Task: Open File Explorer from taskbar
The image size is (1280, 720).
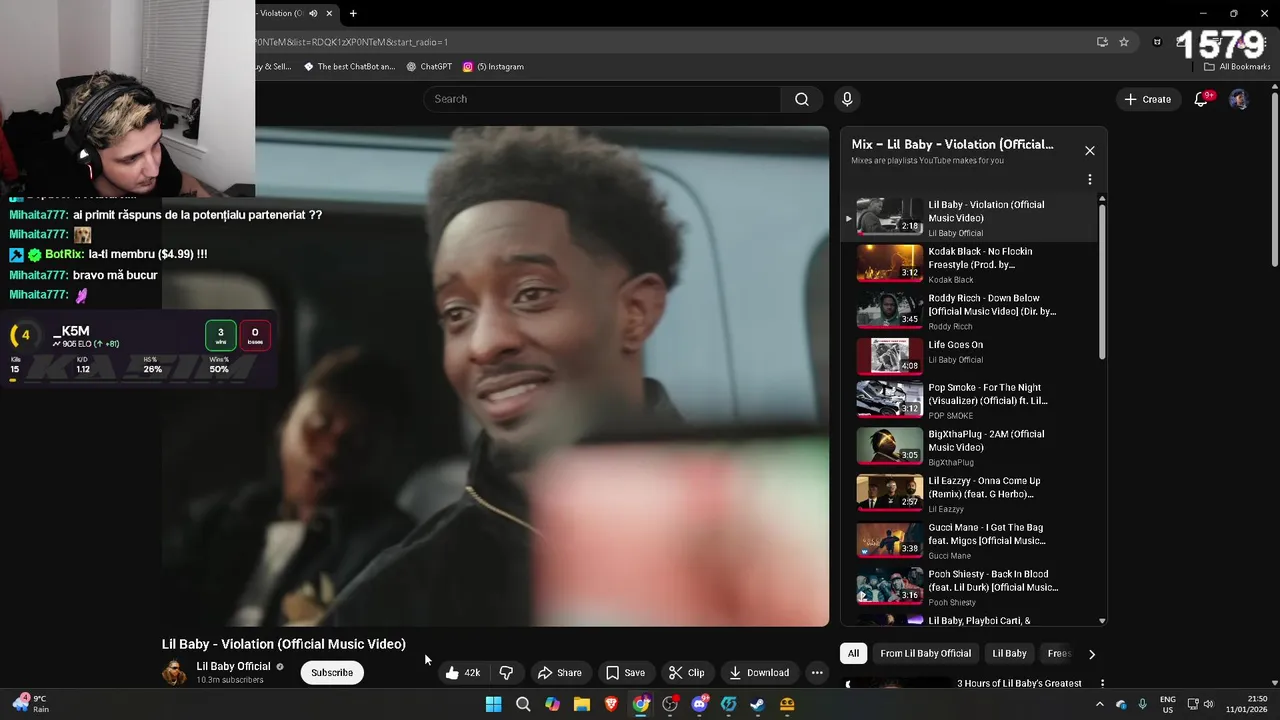Action: pyautogui.click(x=581, y=704)
